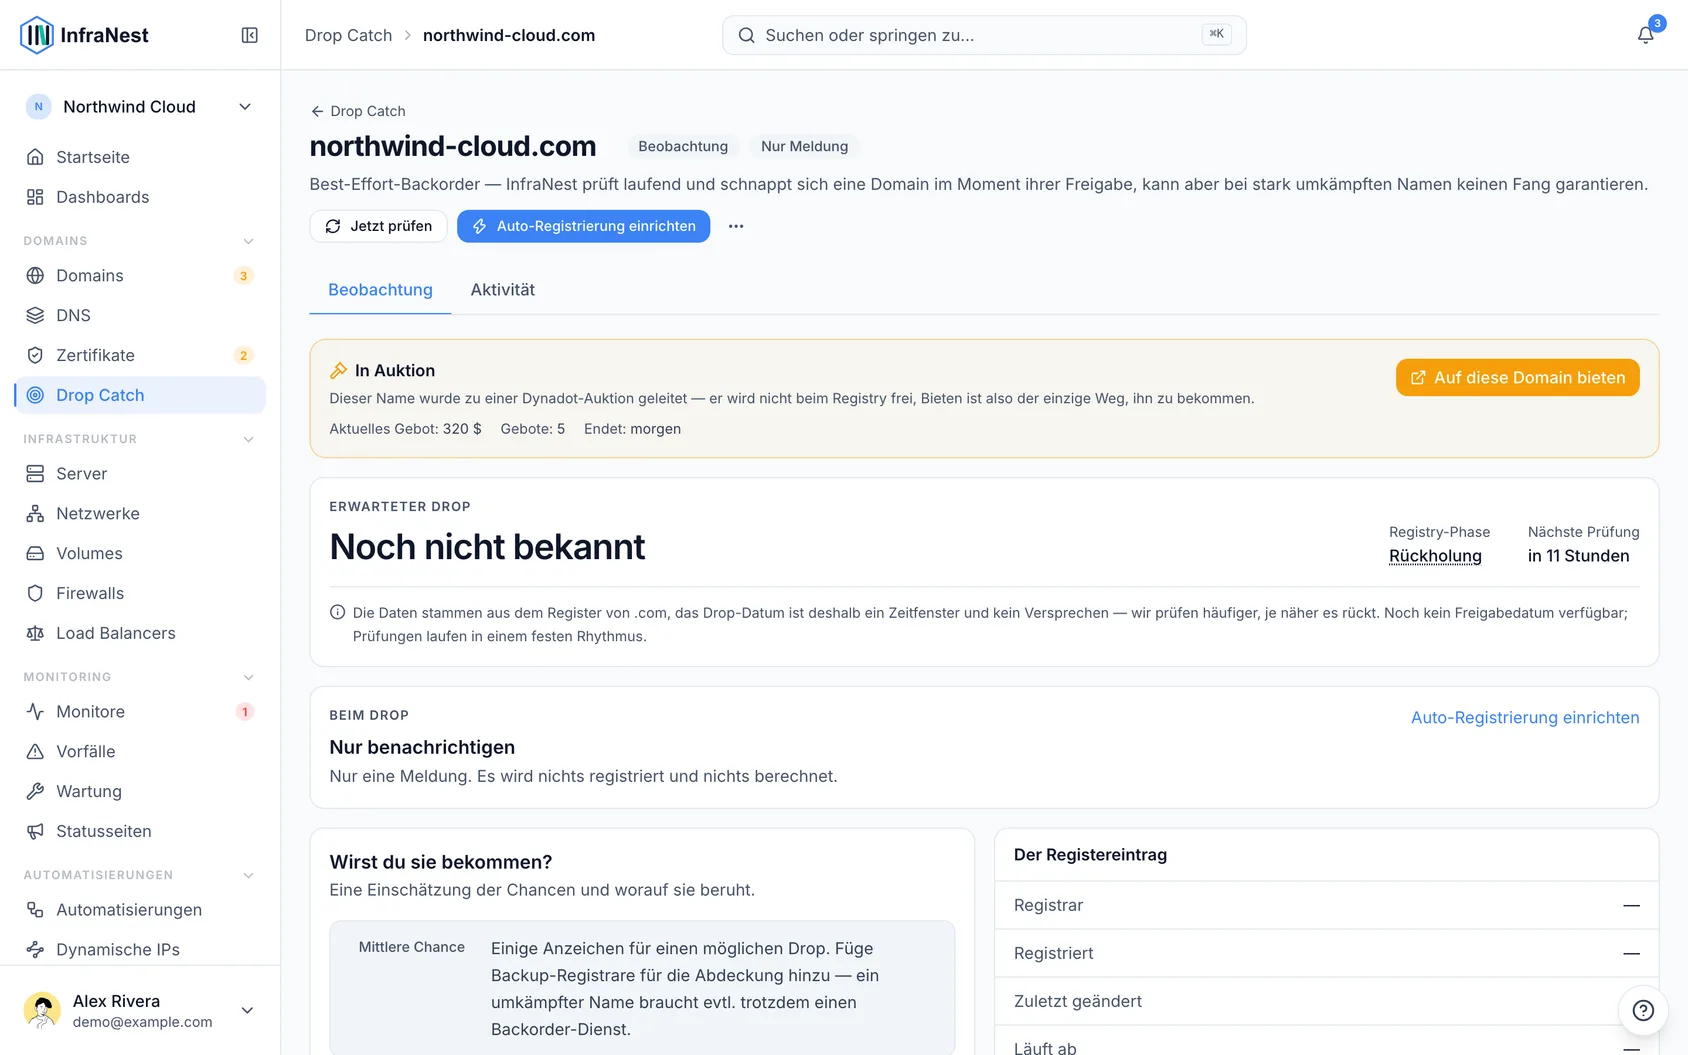This screenshot has height=1055, width=1688.
Task: Click the Monitore pulse icon
Action: tap(35, 711)
